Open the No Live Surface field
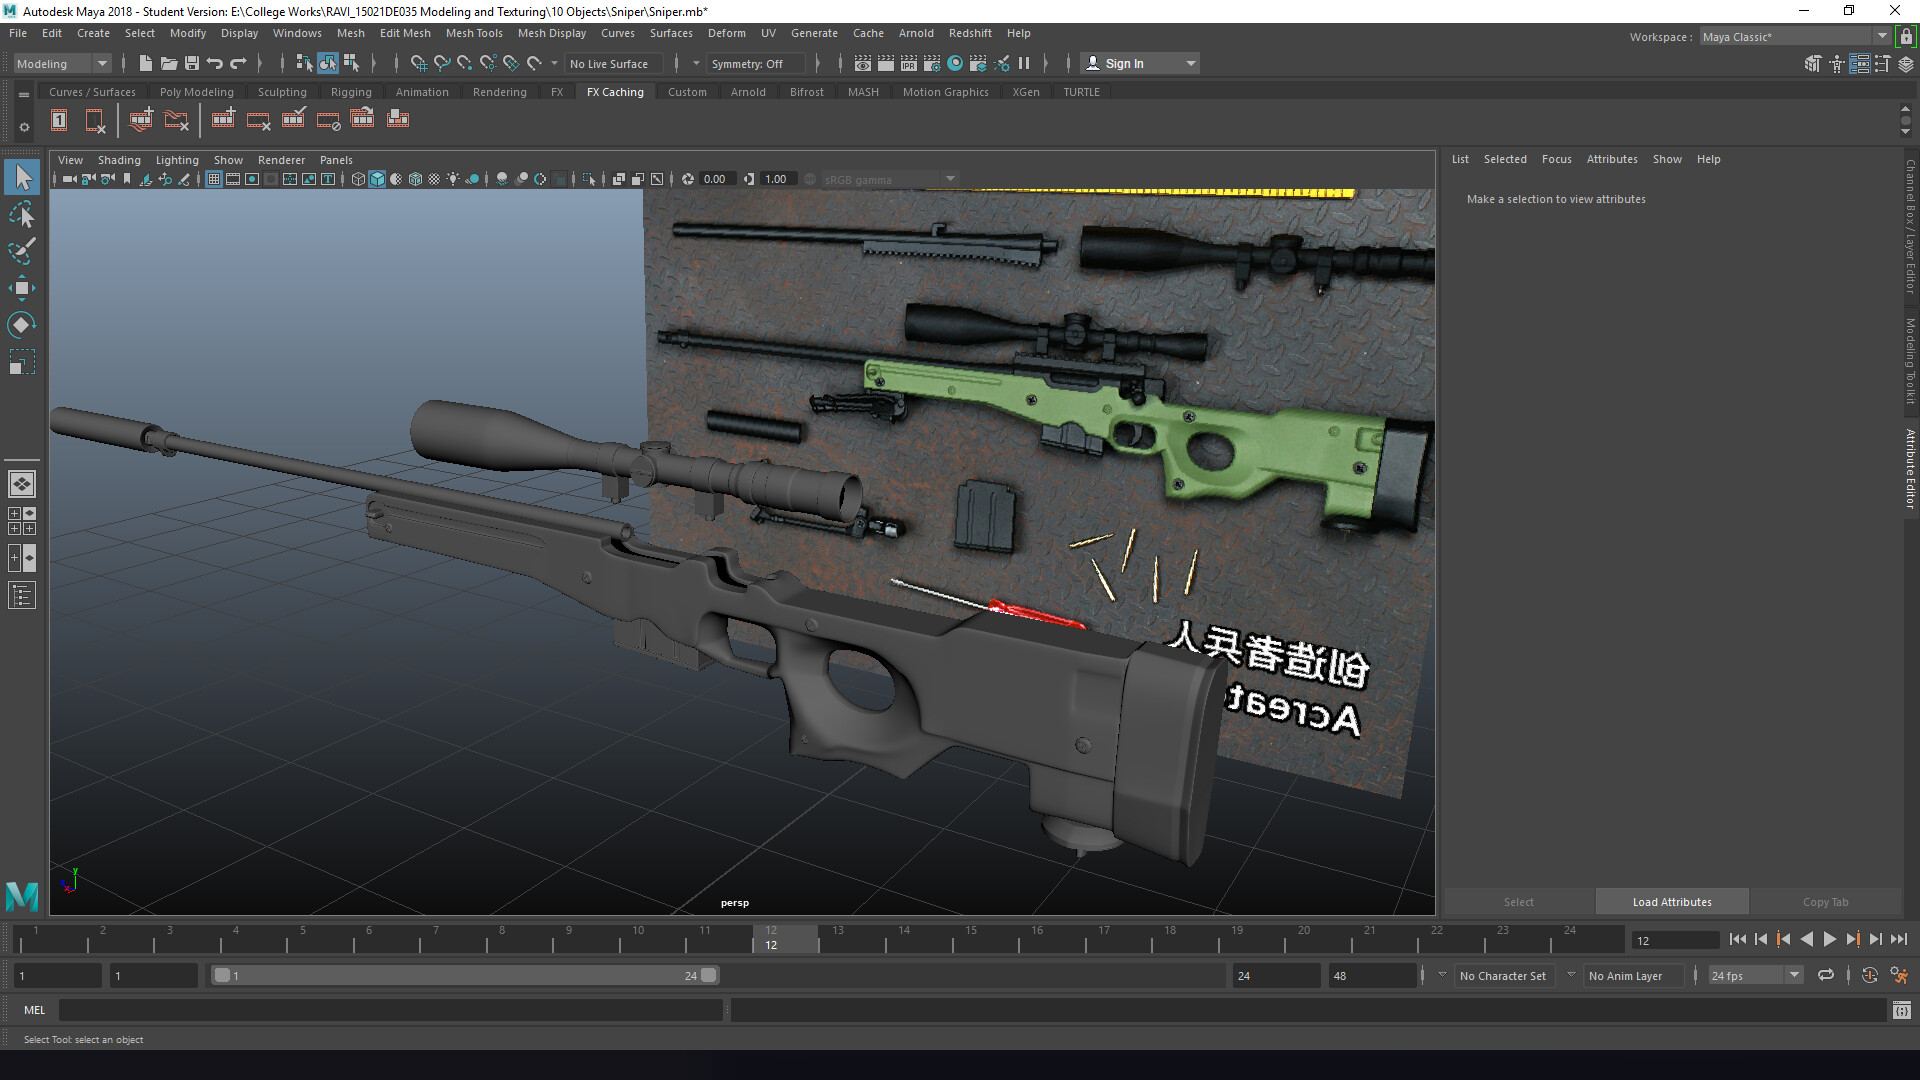The height and width of the screenshot is (1080, 1920). (x=614, y=63)
